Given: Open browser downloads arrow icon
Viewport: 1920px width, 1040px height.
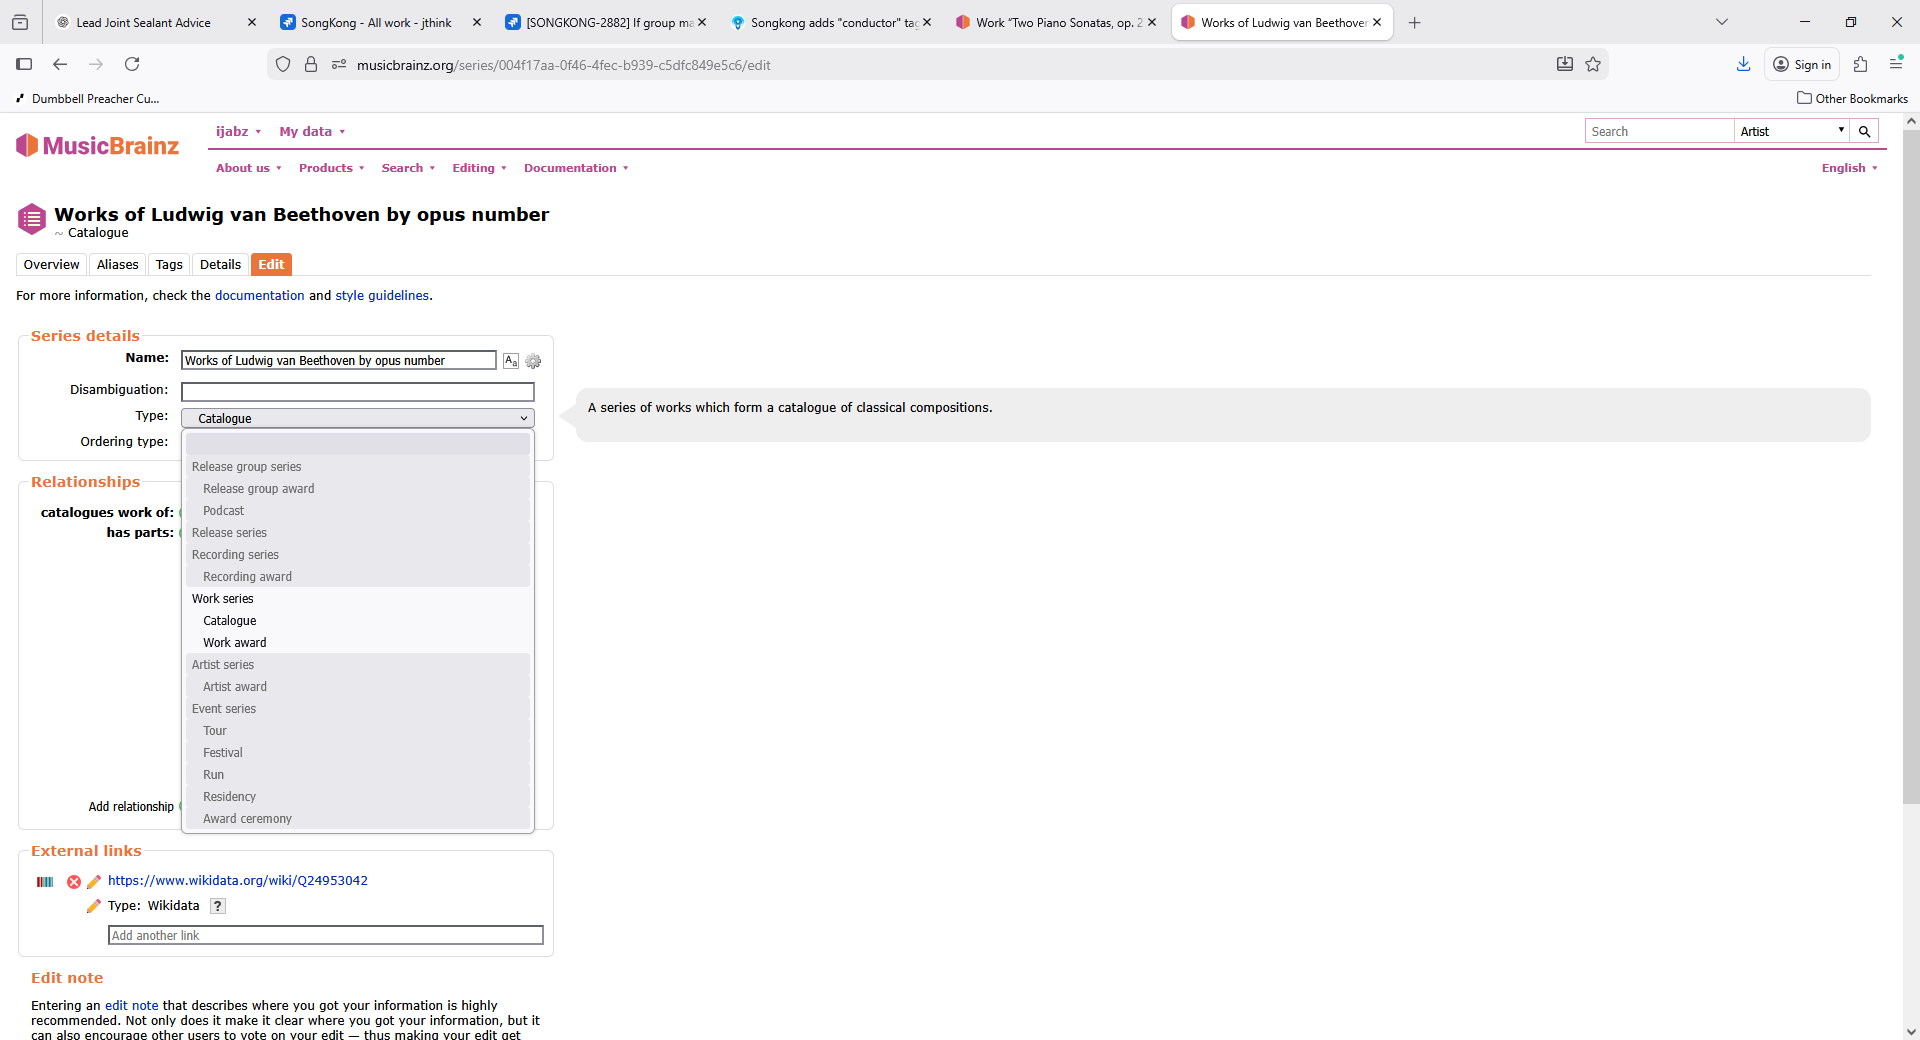Looking at the screenshot, I should point(1743,65).
